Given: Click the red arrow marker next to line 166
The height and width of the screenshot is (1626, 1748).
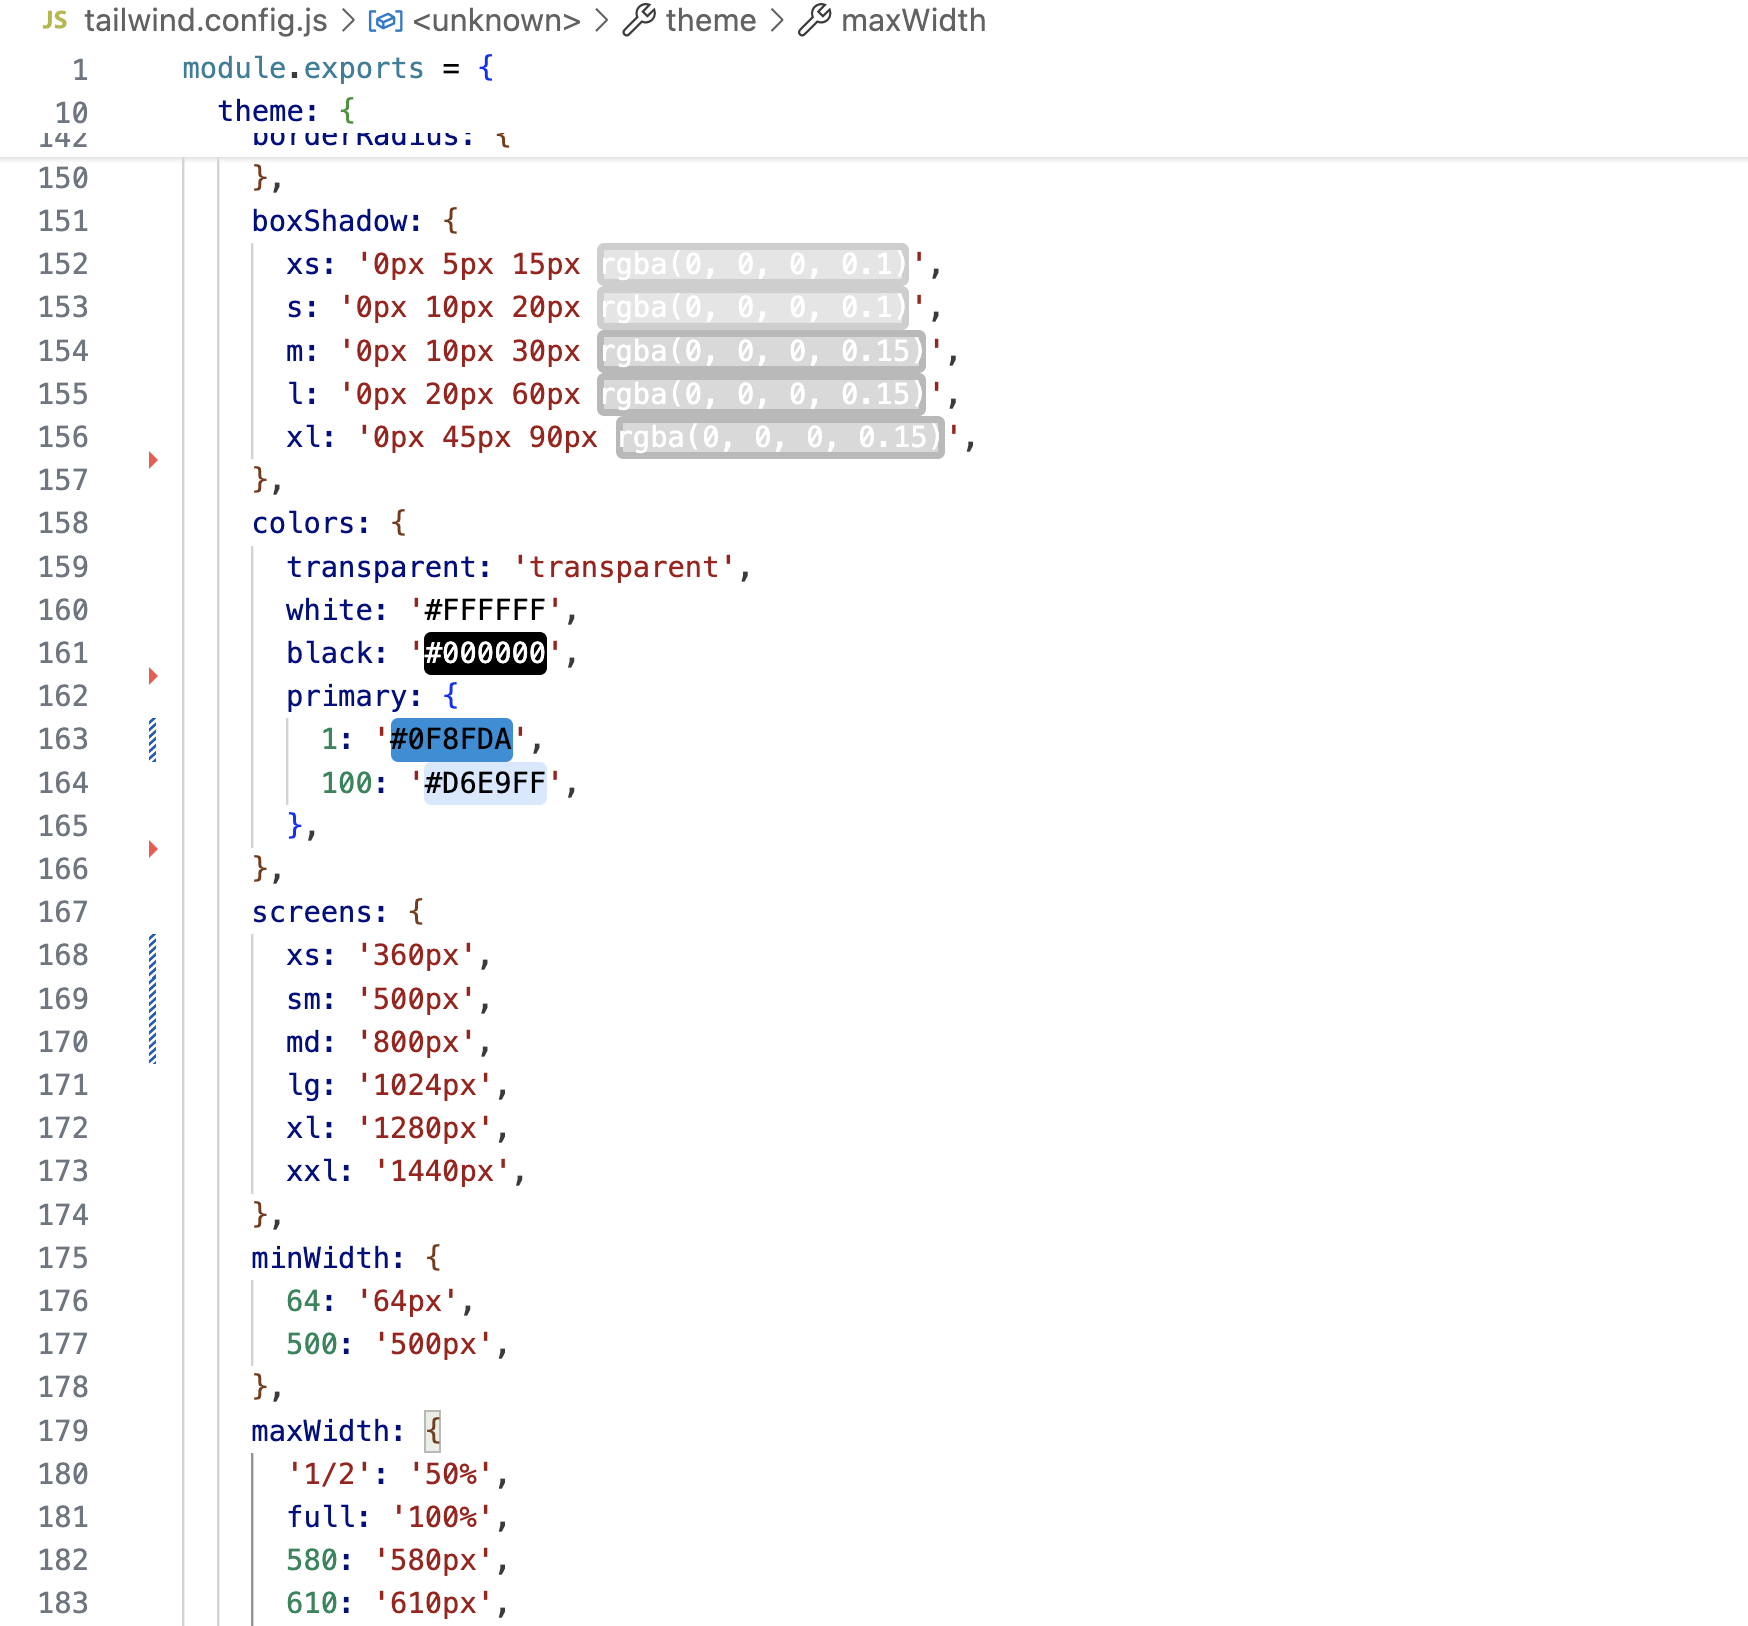Looking at the screenshot, I should (152, 849).
